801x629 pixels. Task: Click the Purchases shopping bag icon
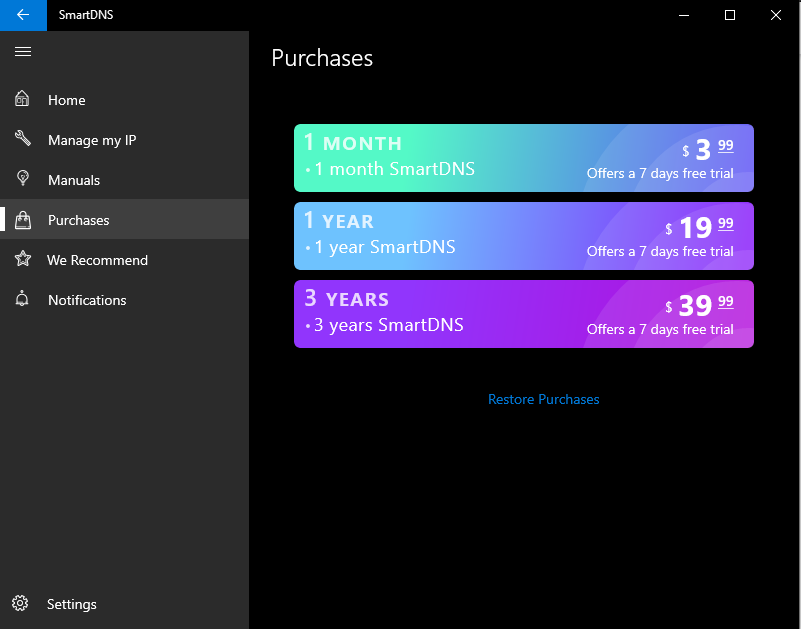click(x=23, y=220)
